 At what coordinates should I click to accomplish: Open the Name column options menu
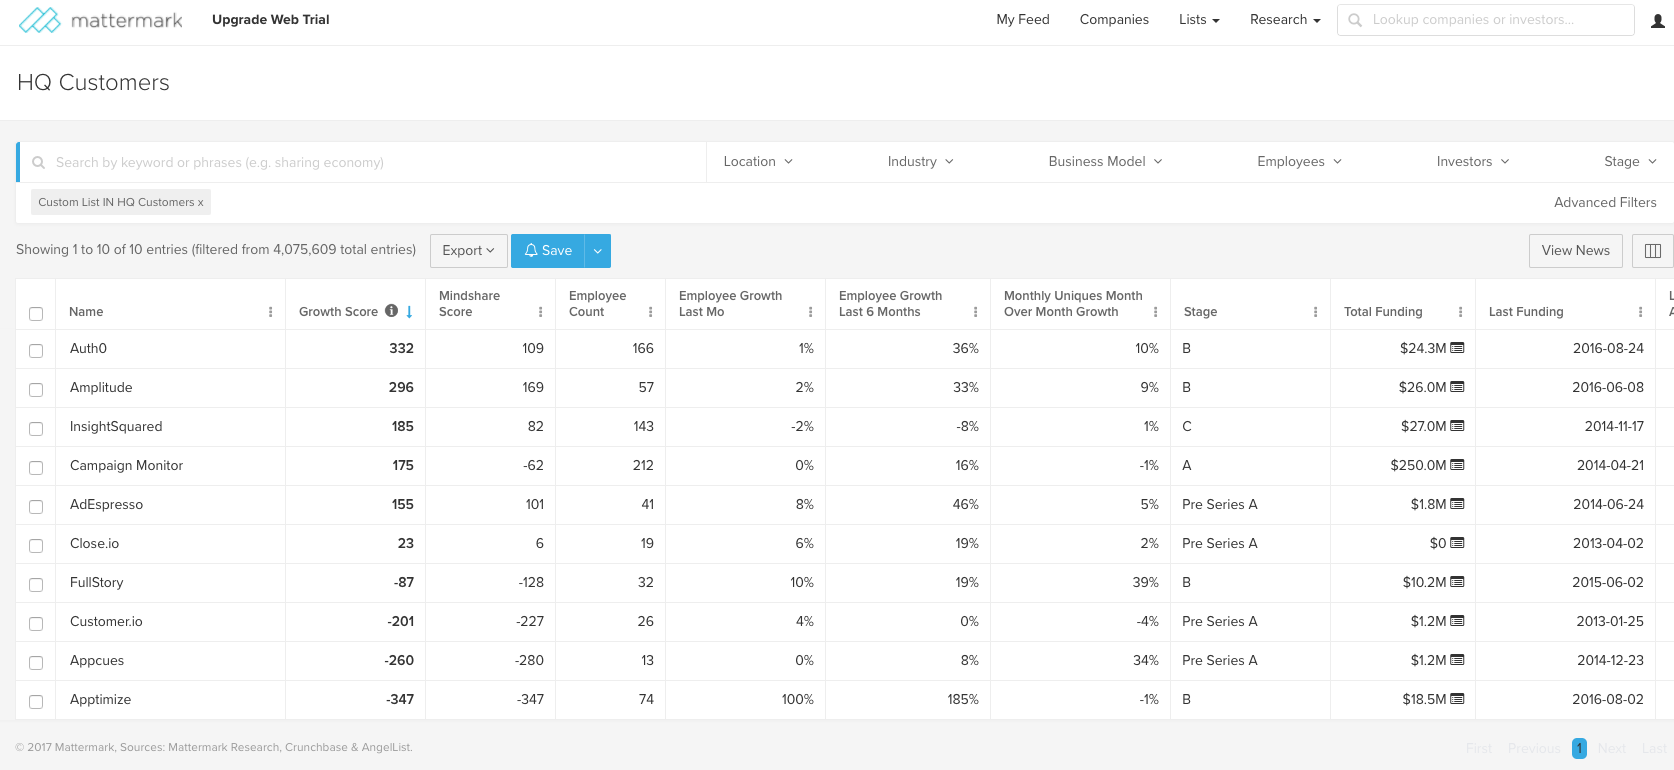click(x=270, y=312)
